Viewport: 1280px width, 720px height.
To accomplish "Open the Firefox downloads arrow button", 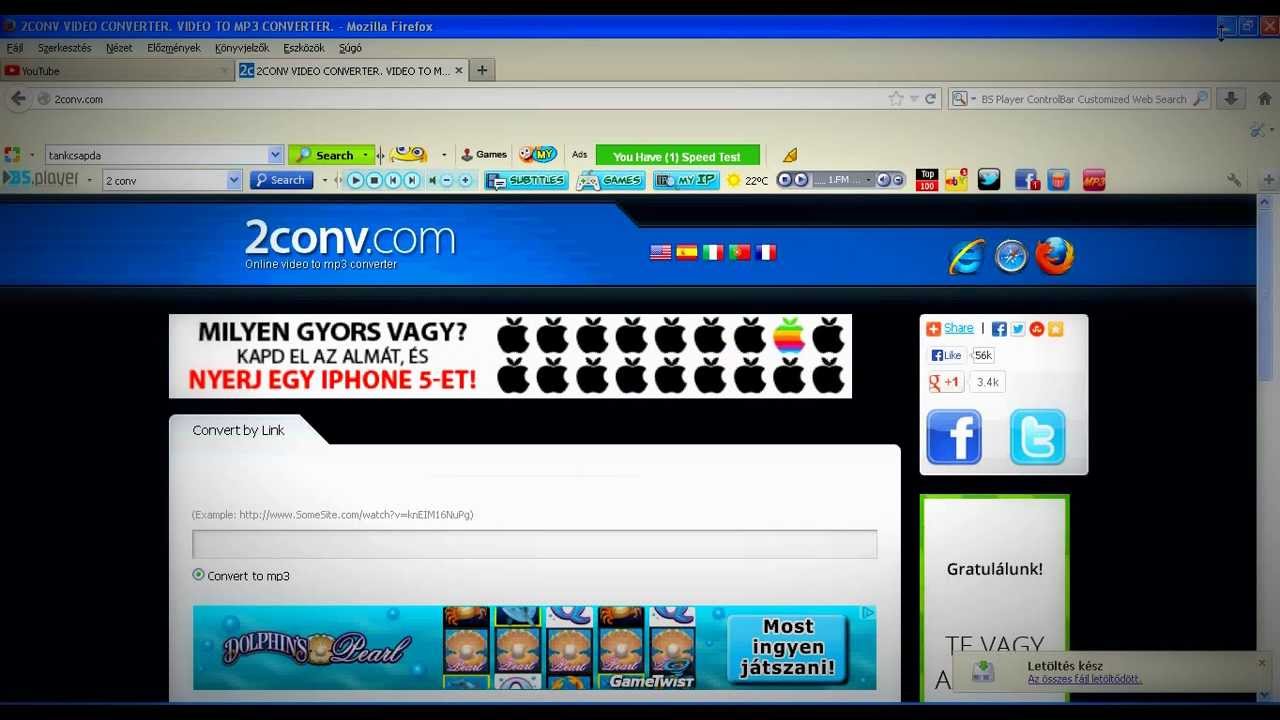I will point(1232,98).
